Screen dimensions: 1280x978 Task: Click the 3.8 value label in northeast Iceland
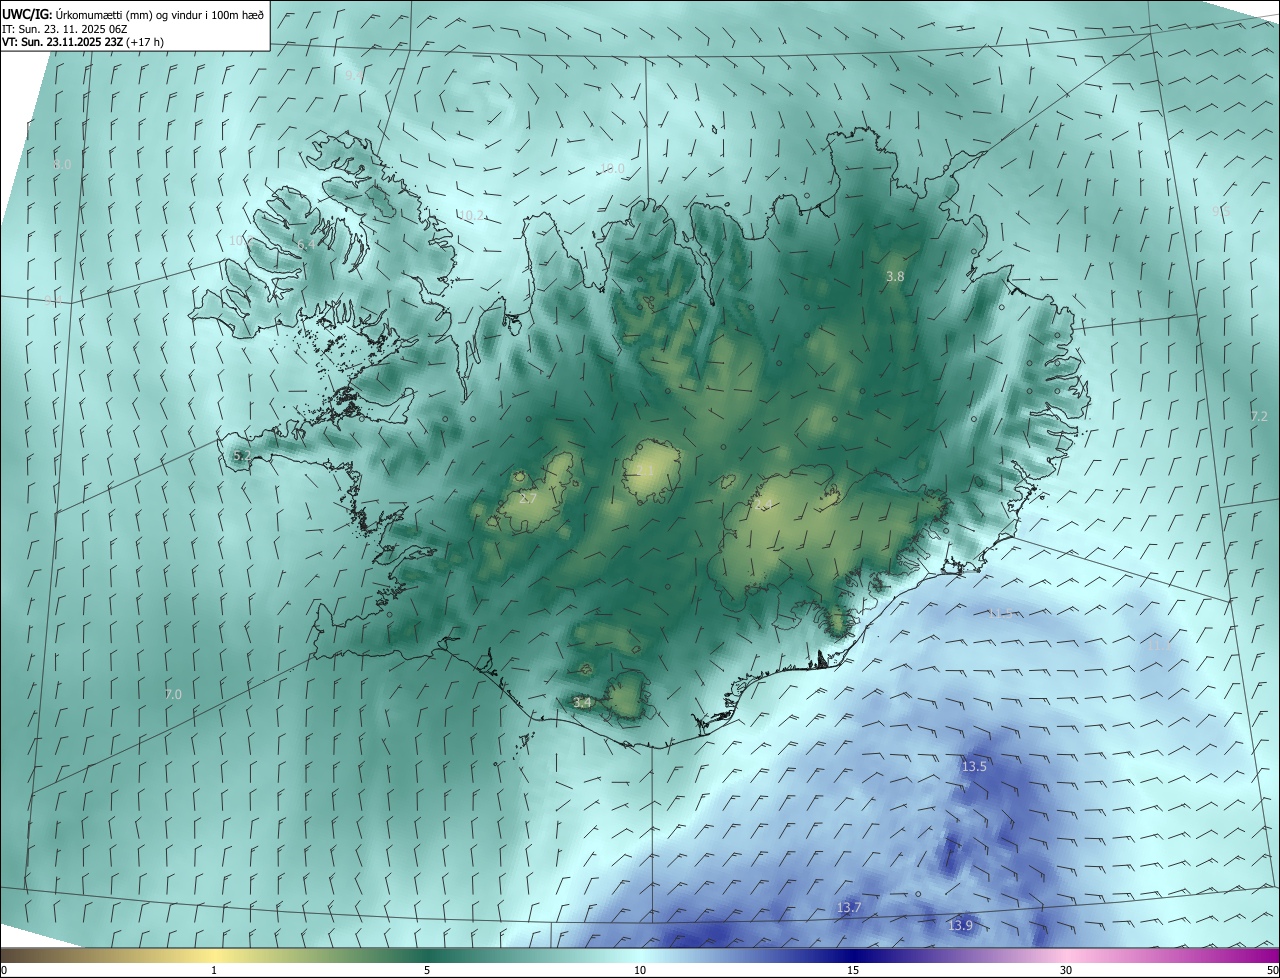pyautogui.click(x=895, y=277)
